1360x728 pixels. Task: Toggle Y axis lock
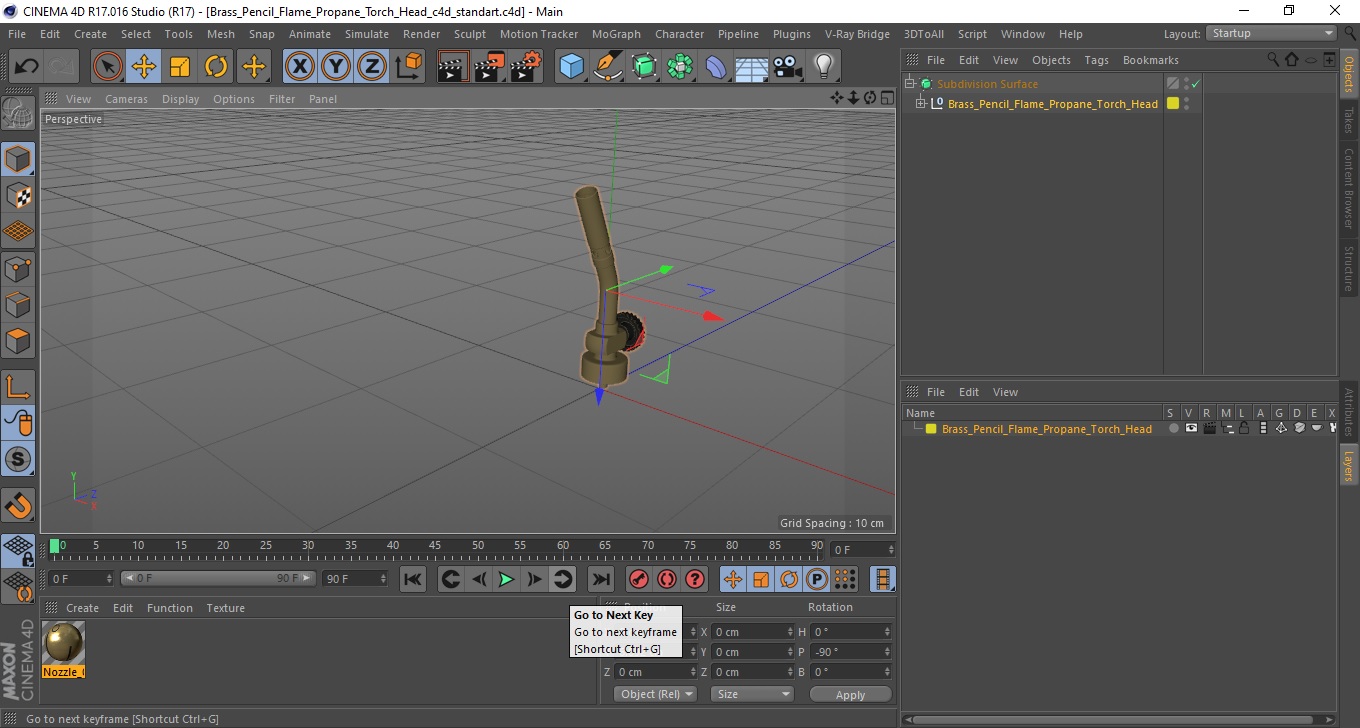coord(335,67)
